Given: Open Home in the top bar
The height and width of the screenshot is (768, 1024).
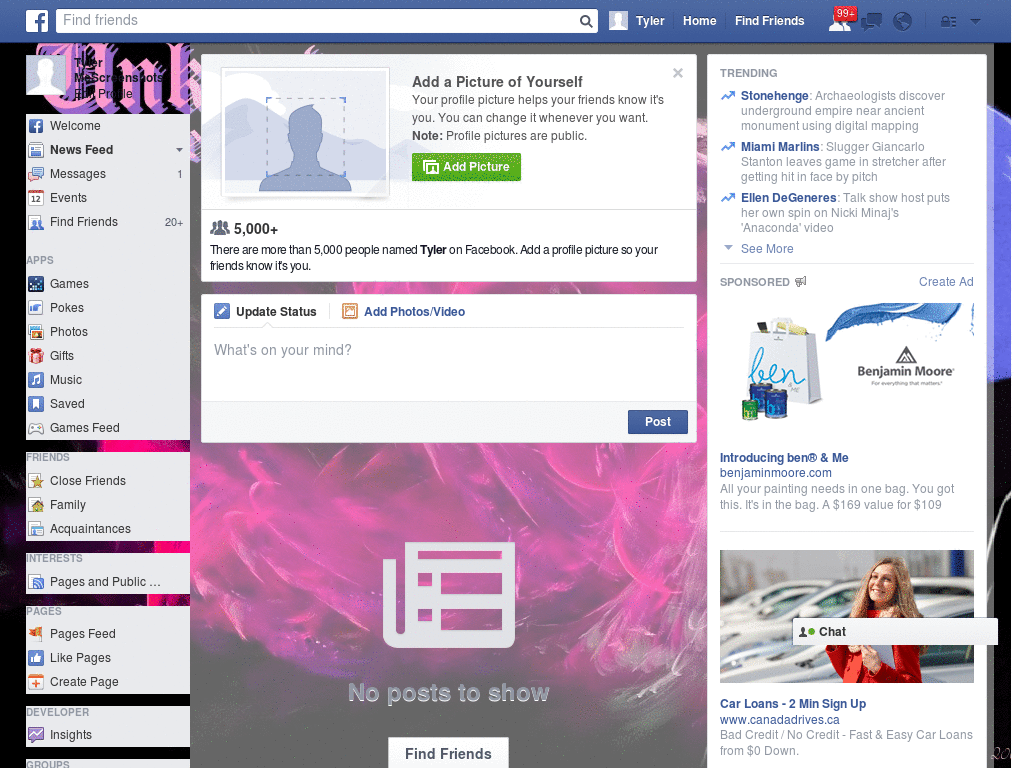Looking at the screenshot, I should (x=699, y=21).
